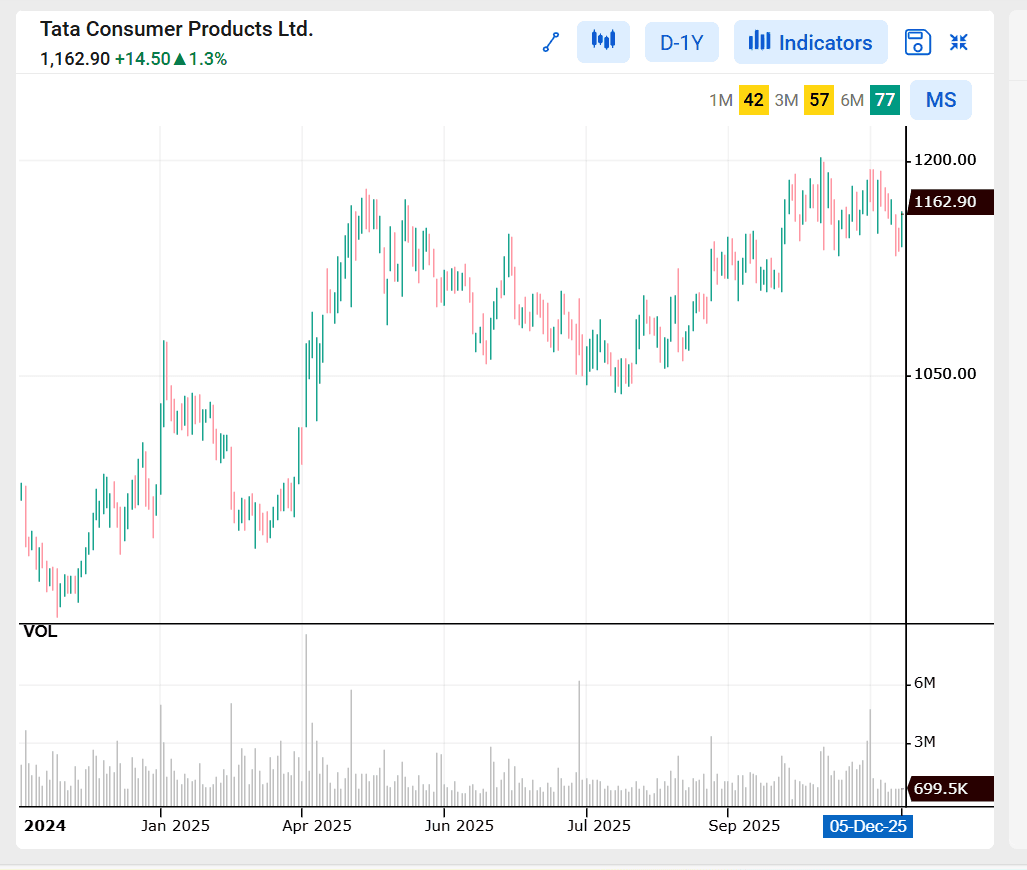
Task: Click the 3M label beside the 57 badge
Action: click(x=787, y=100)
